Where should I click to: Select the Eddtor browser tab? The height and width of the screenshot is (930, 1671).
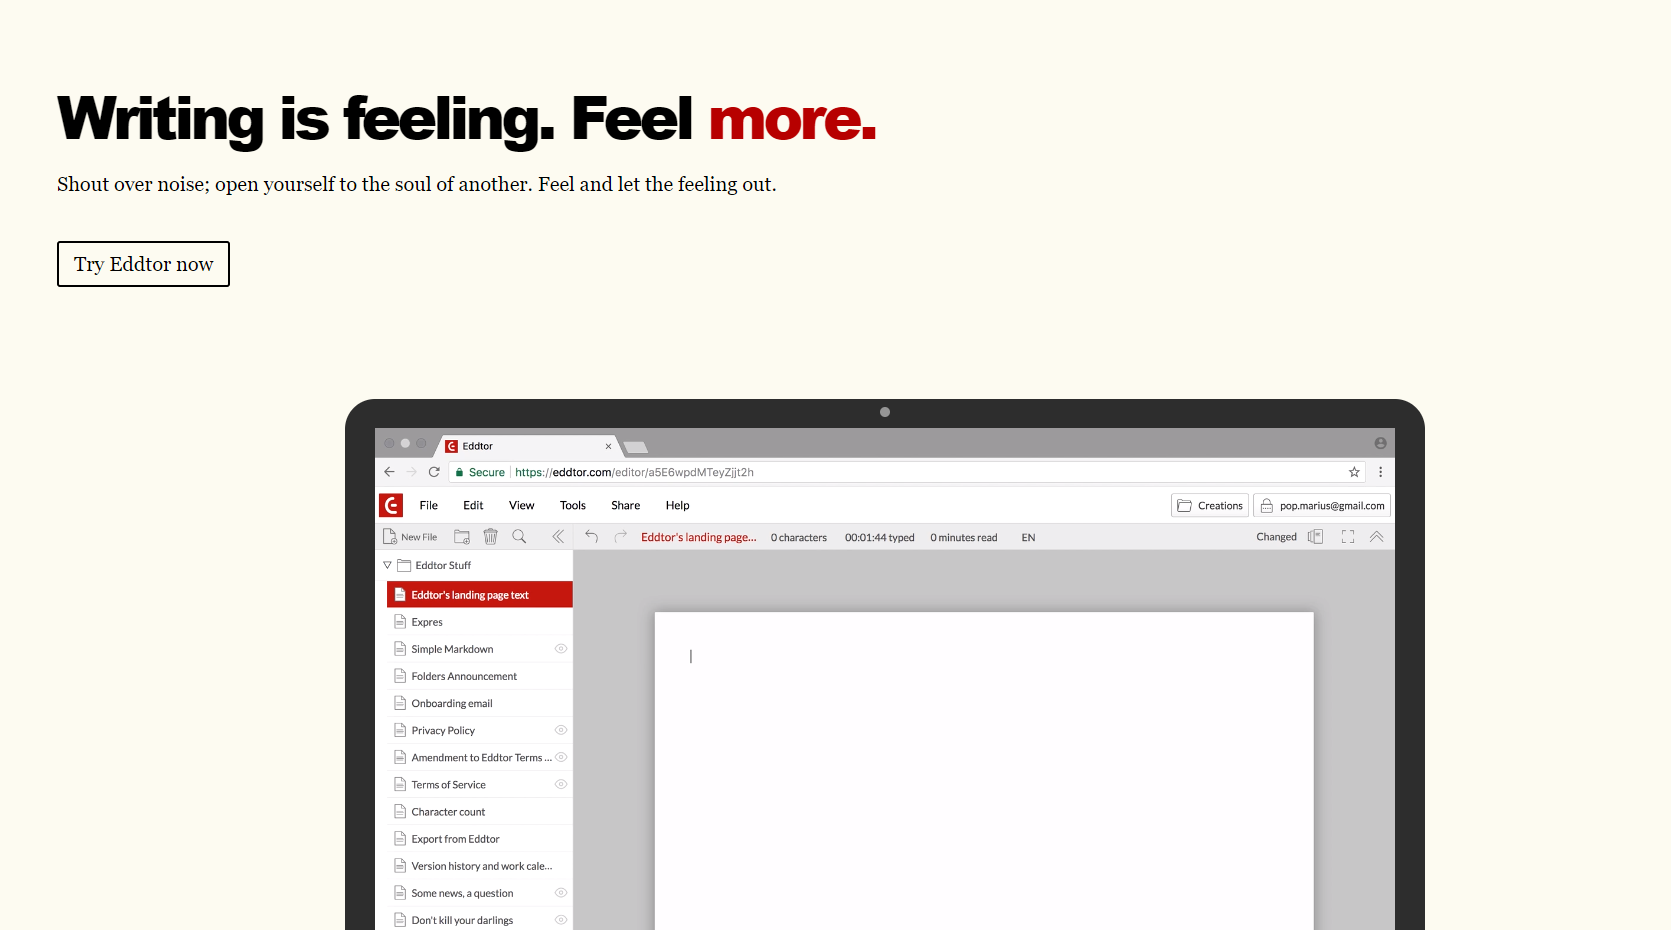527,446
